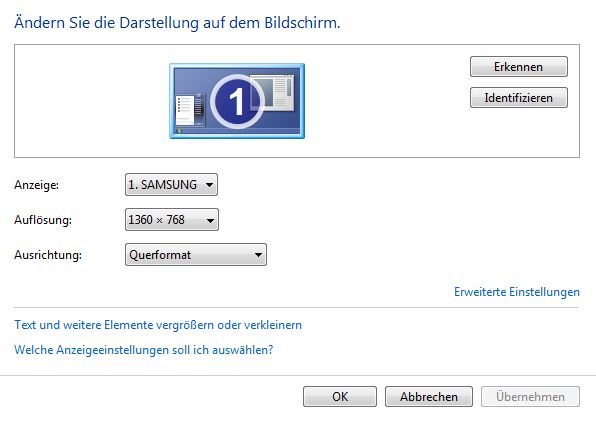Select the monitor 1 preview thumbnail
Viewport: 596px width, 424px height.
pyautogui.click(x=237, y=101)
